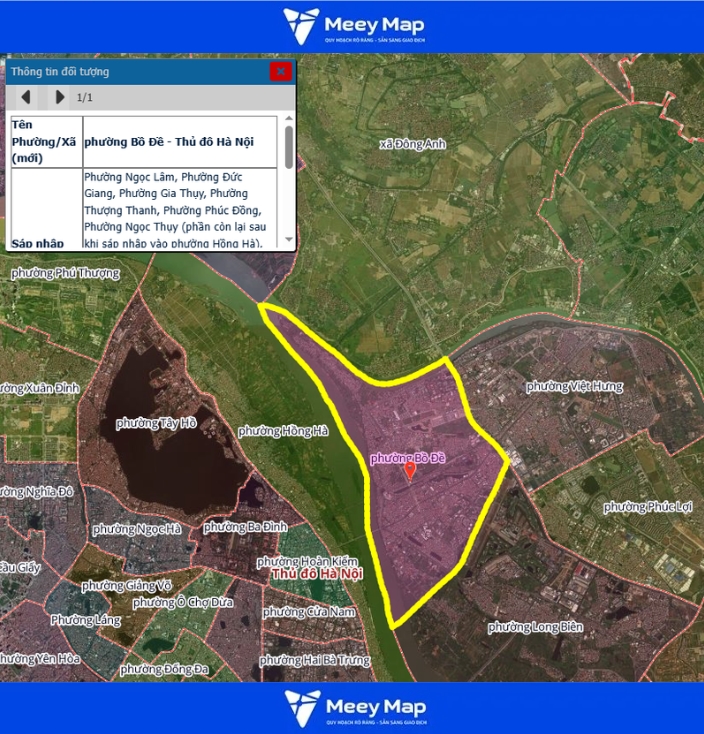Image resolution: width=704 pixels, height=734 pixels.
Task: Click the Thủ đô Hà Nội label
Action: (x=316, y=575)
